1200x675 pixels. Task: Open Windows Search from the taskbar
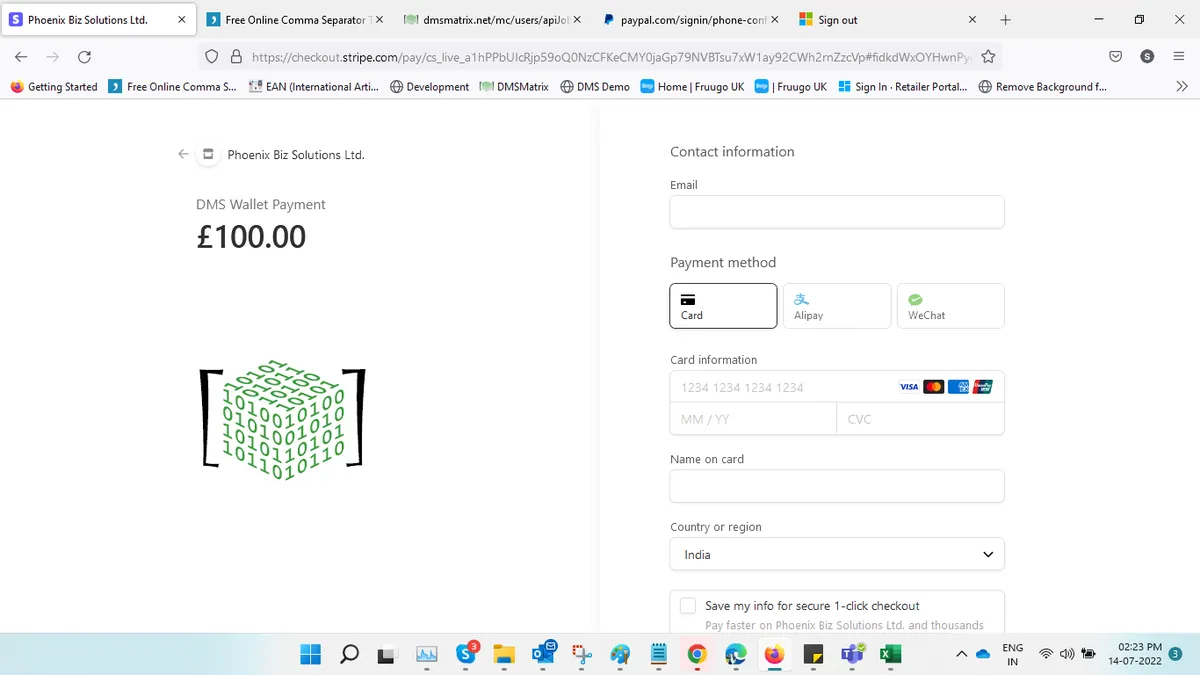(x=349, y=654)
